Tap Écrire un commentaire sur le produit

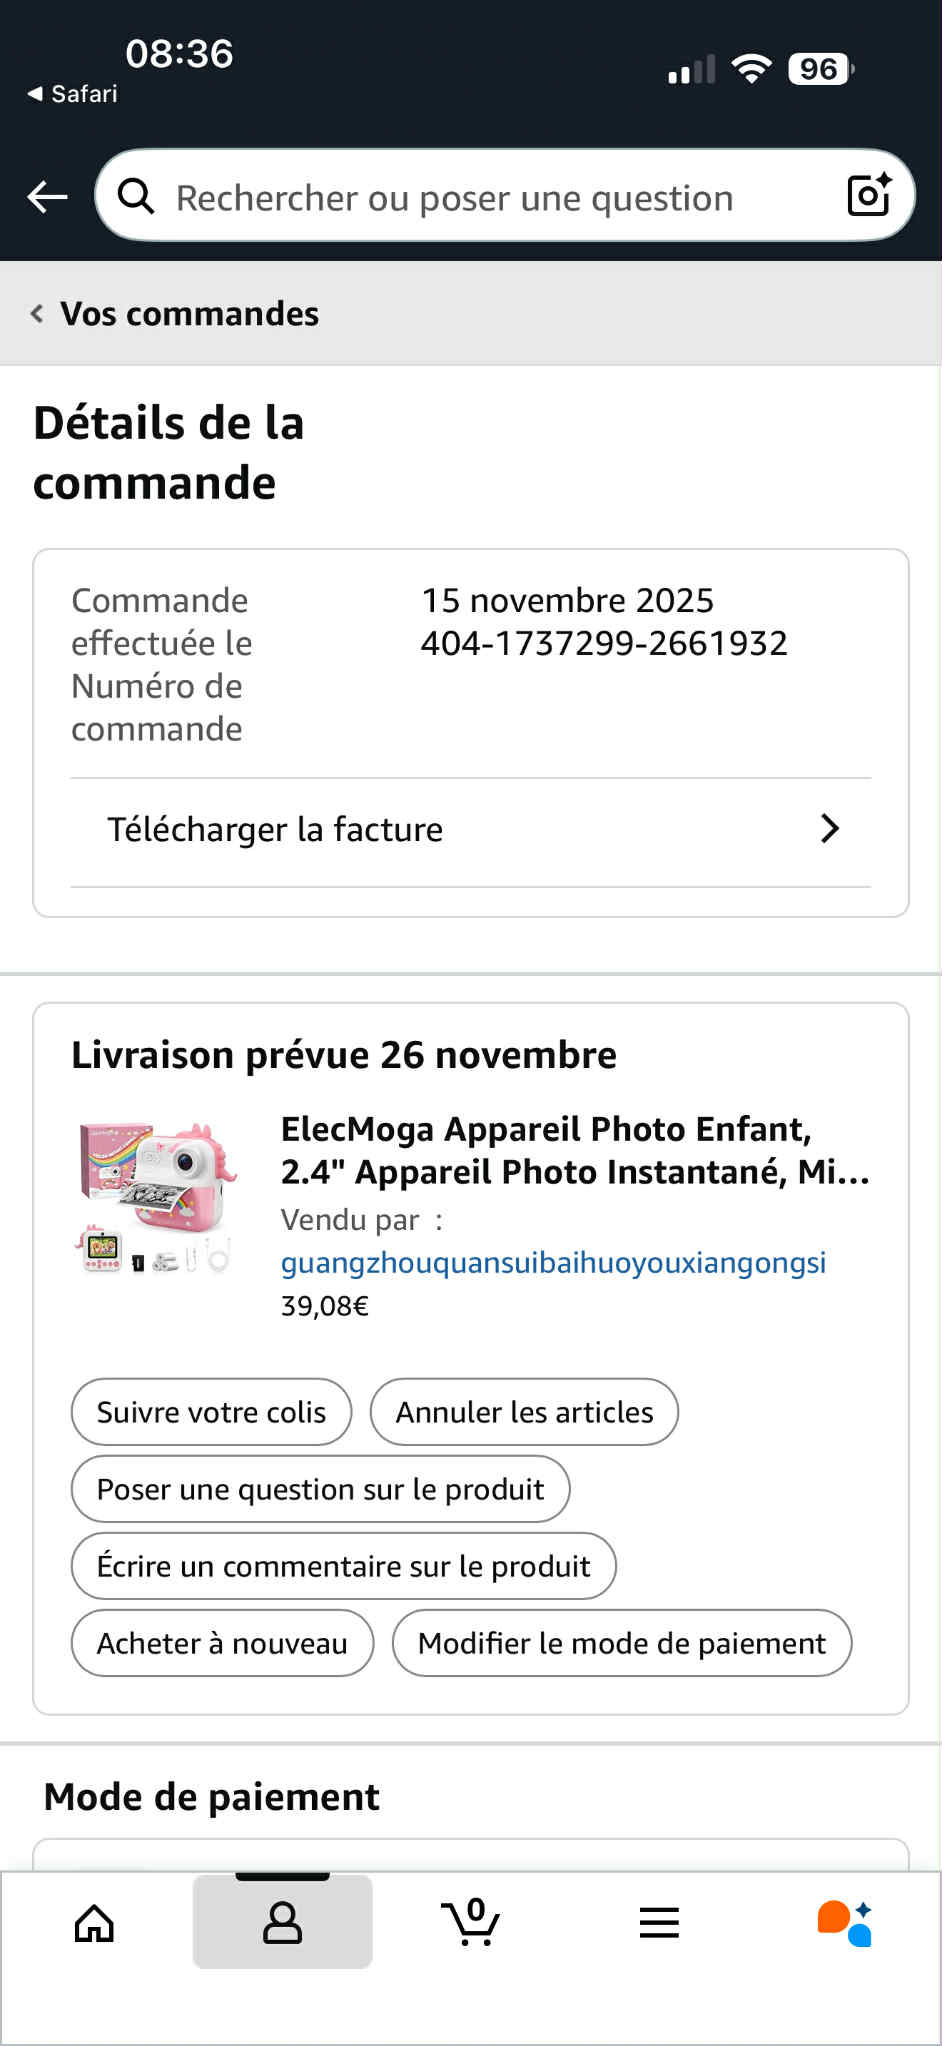(x=343, y=1566)
